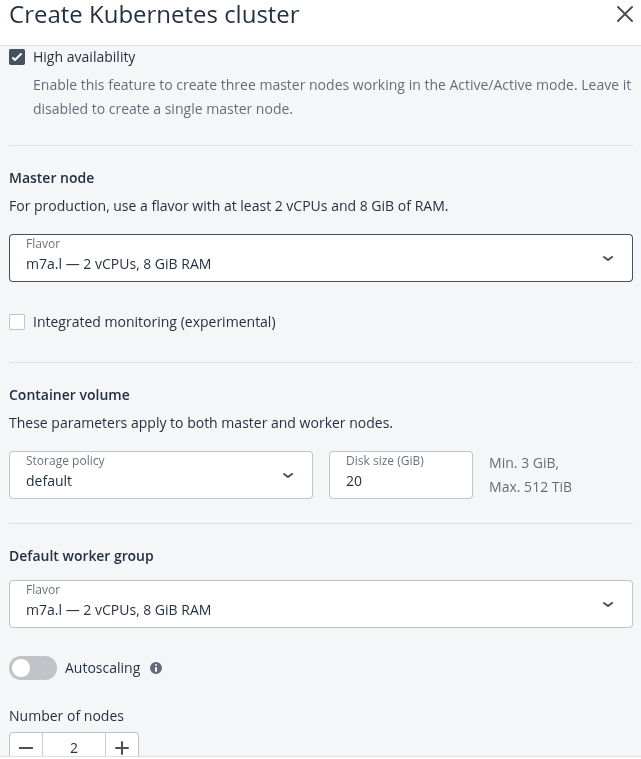Screen dimensions: 641x759
Task: Click the Storage policy chevron arrow
Action: tap(288, 475)
